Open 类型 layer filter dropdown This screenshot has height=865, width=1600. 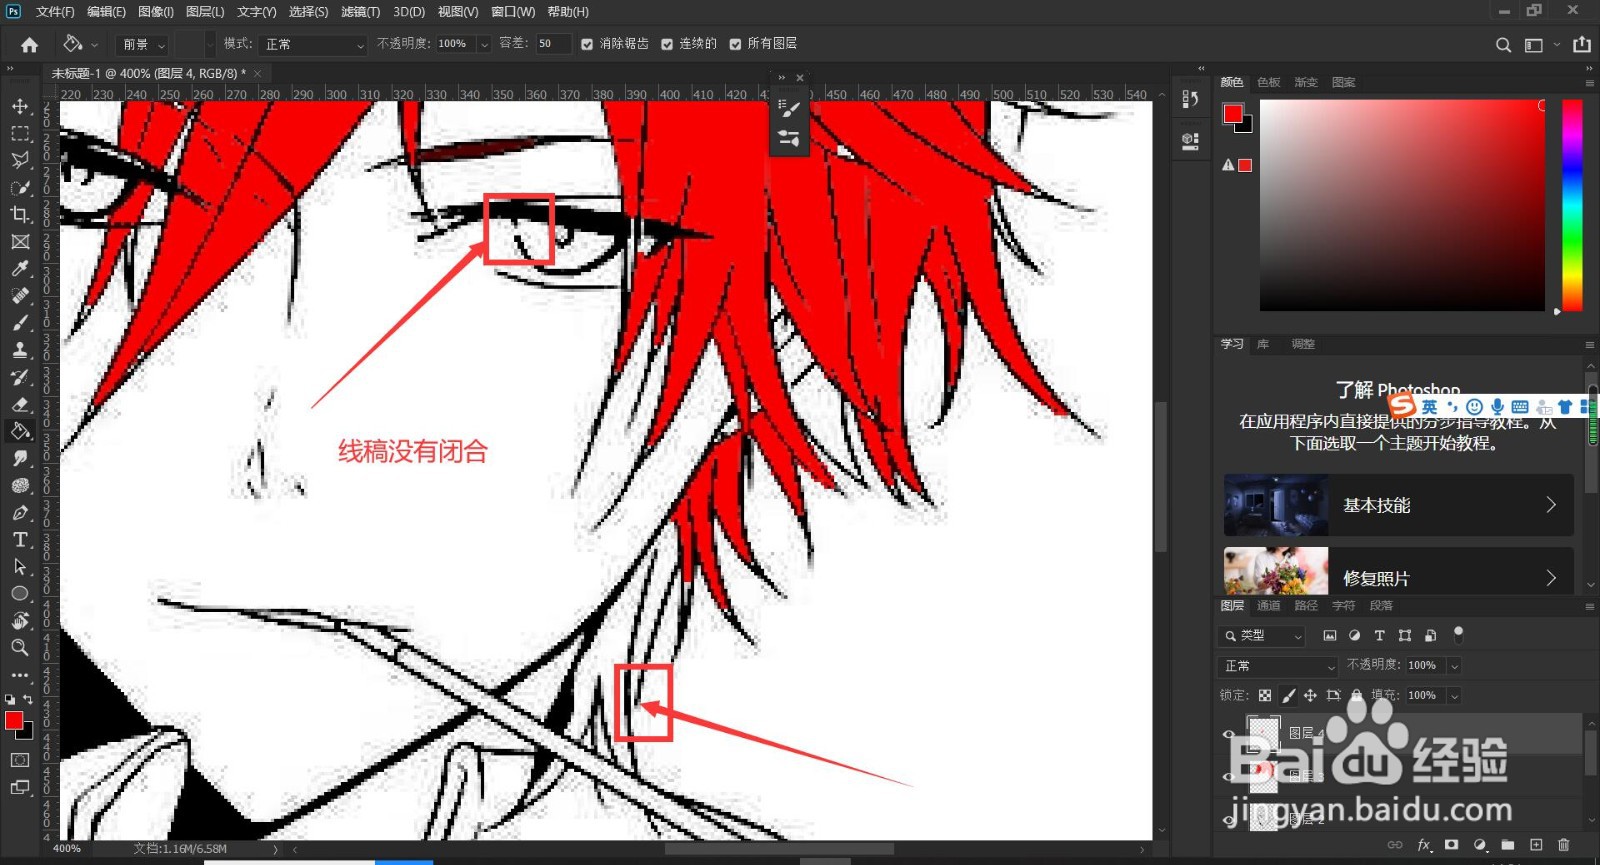pyautogui.click(x=1263, y=635)
